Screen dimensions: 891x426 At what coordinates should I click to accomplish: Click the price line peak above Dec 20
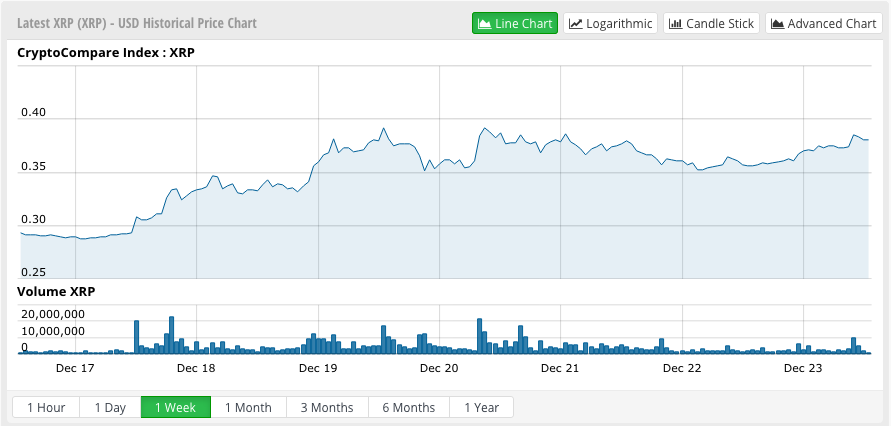[x=485, y=129]
